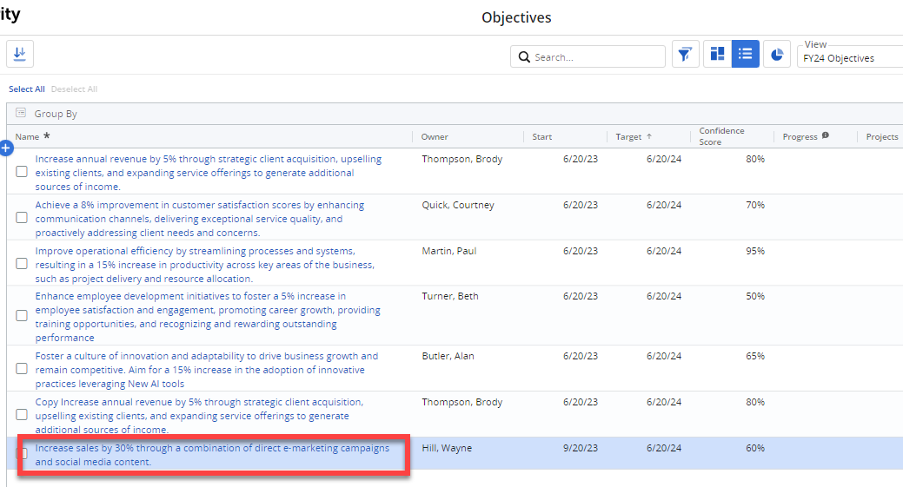Switch to board card view icon
Image resolution: width=904 pixels, height=488 pixels.
[x=717, y=54]
